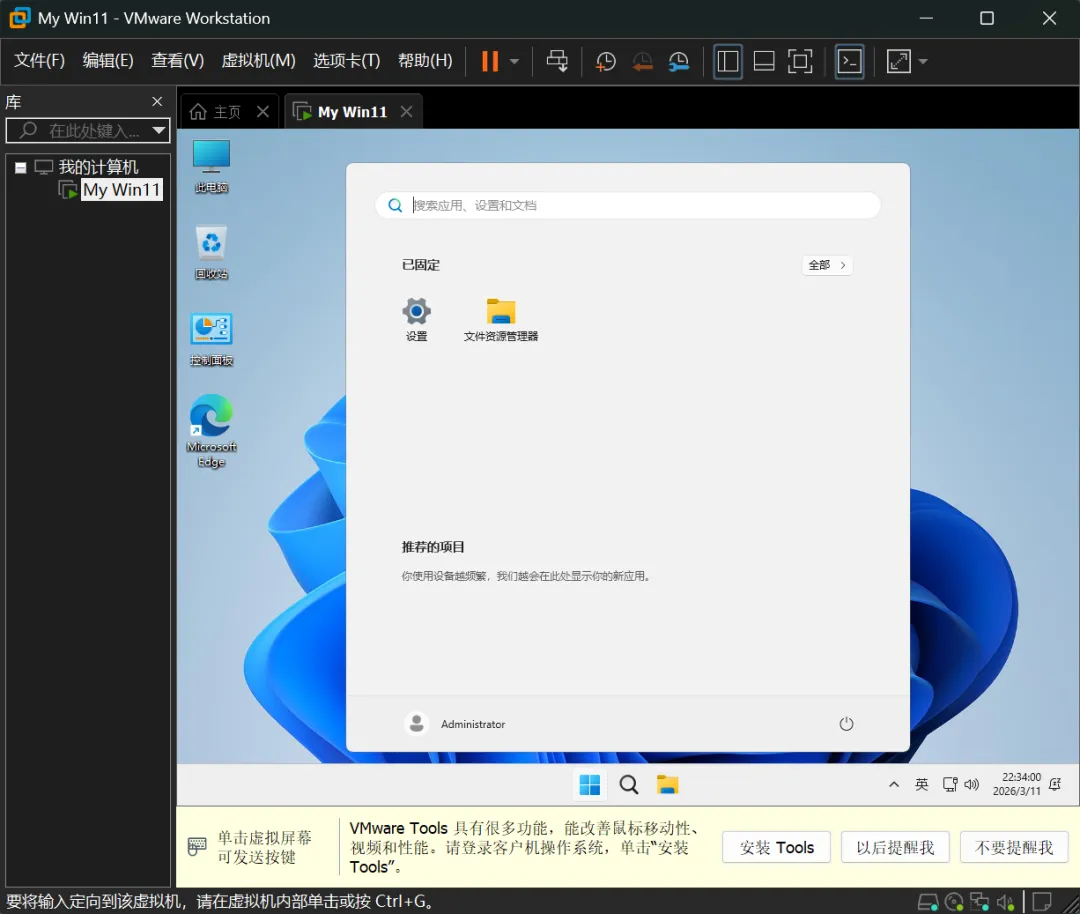Select 我的计算机 in the library tree
This screenshot has height=914, width=1080.
coord(98,167)
